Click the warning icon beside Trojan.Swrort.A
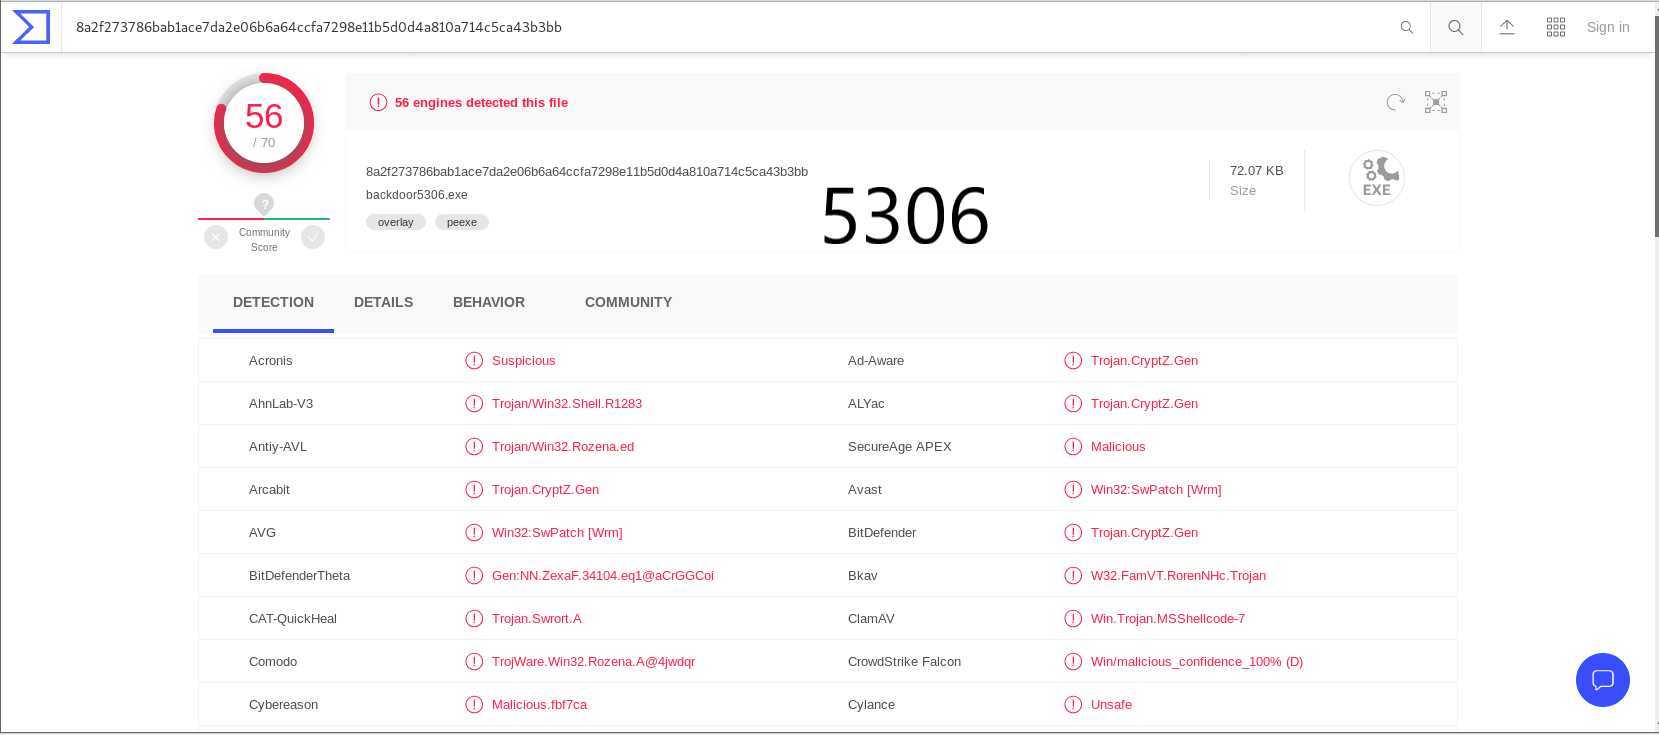The image size is (1659, 735). pos(474,619)
